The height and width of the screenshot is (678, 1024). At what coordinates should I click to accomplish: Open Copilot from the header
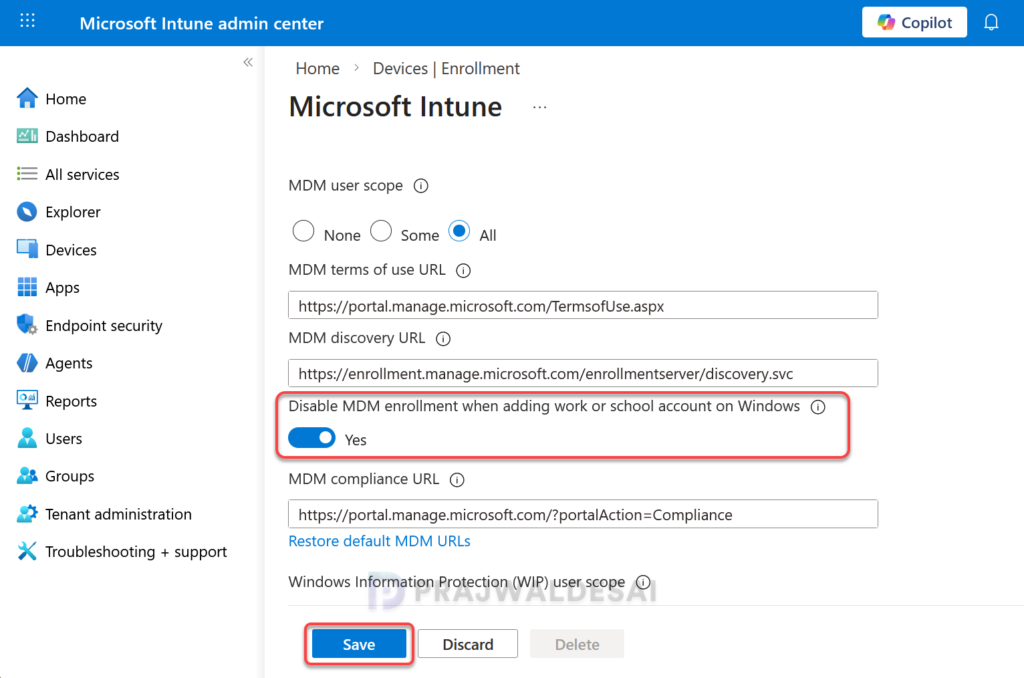click(914, 23)
